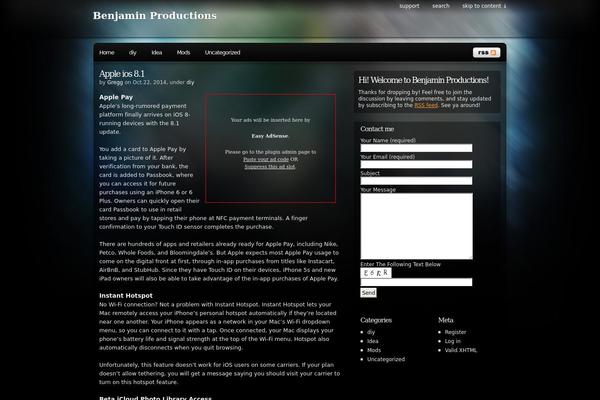The image size is (600, 400).
Task: Open the Uncategorized category in sidebar
Action: click(386, 359)
